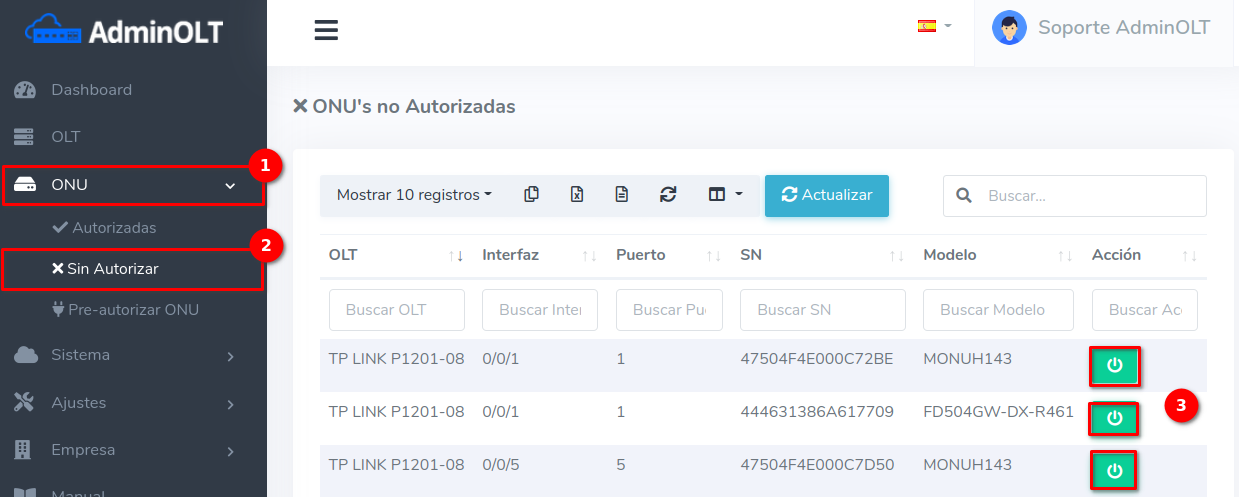Click the copy table icon
This screenshot has height=497, width=1239.
(x=532, y=195)
